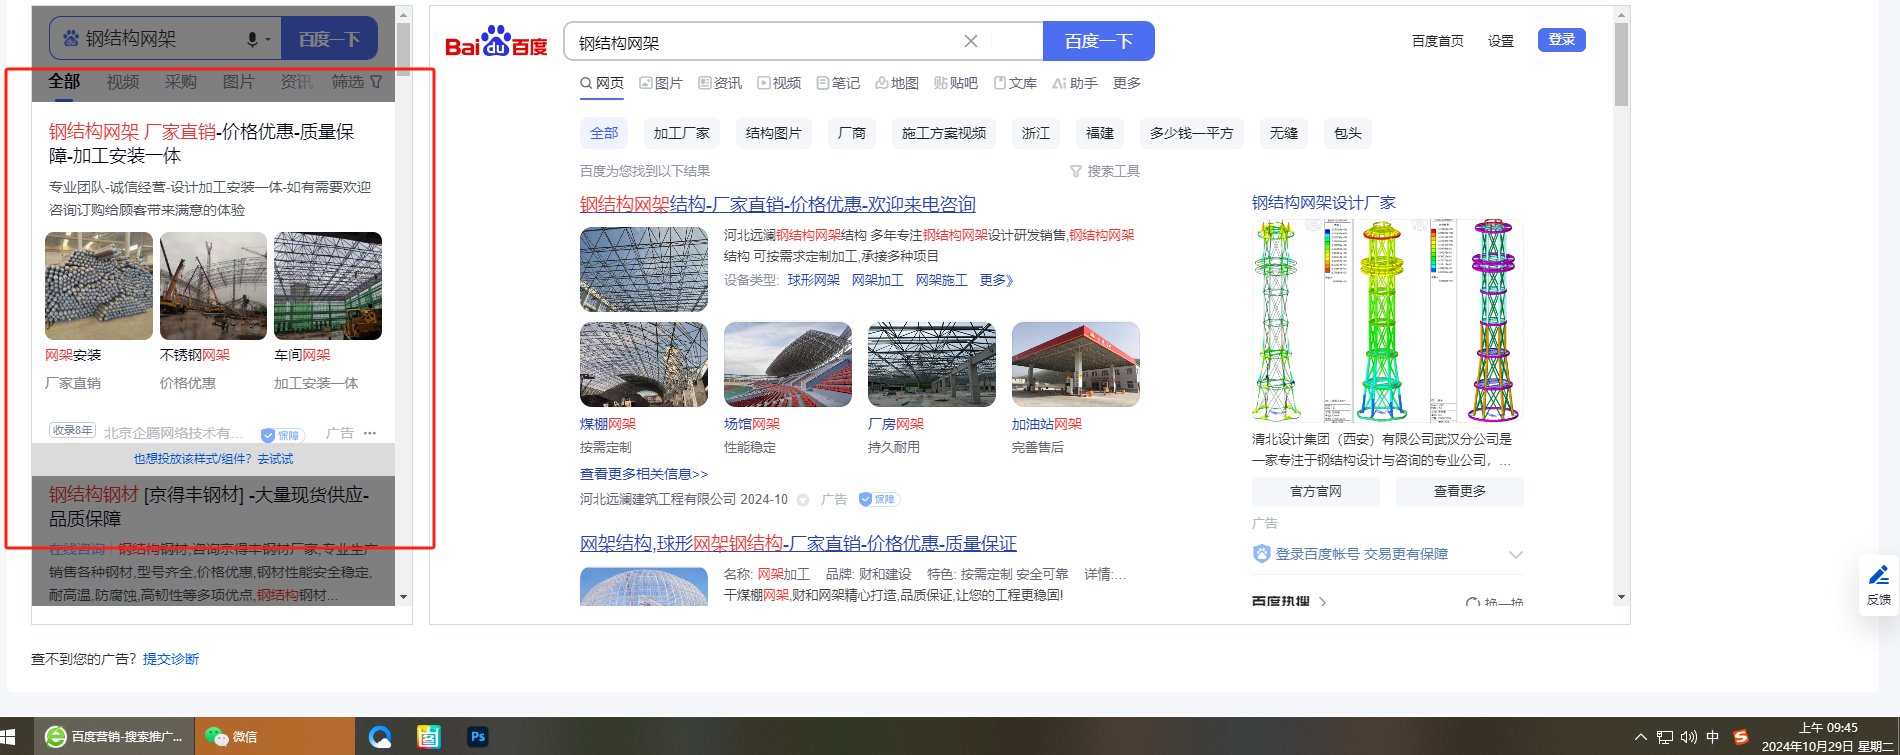Viewport: 1900px width, 755px height.
Task: Click the volume speaker tray icon
Action: (1689, 738)
